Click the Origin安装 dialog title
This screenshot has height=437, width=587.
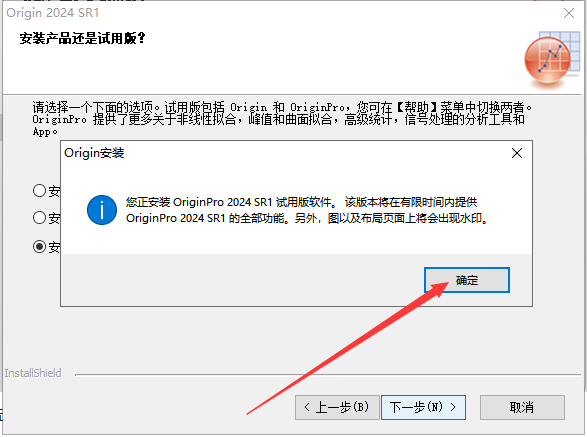pos(94,153)
